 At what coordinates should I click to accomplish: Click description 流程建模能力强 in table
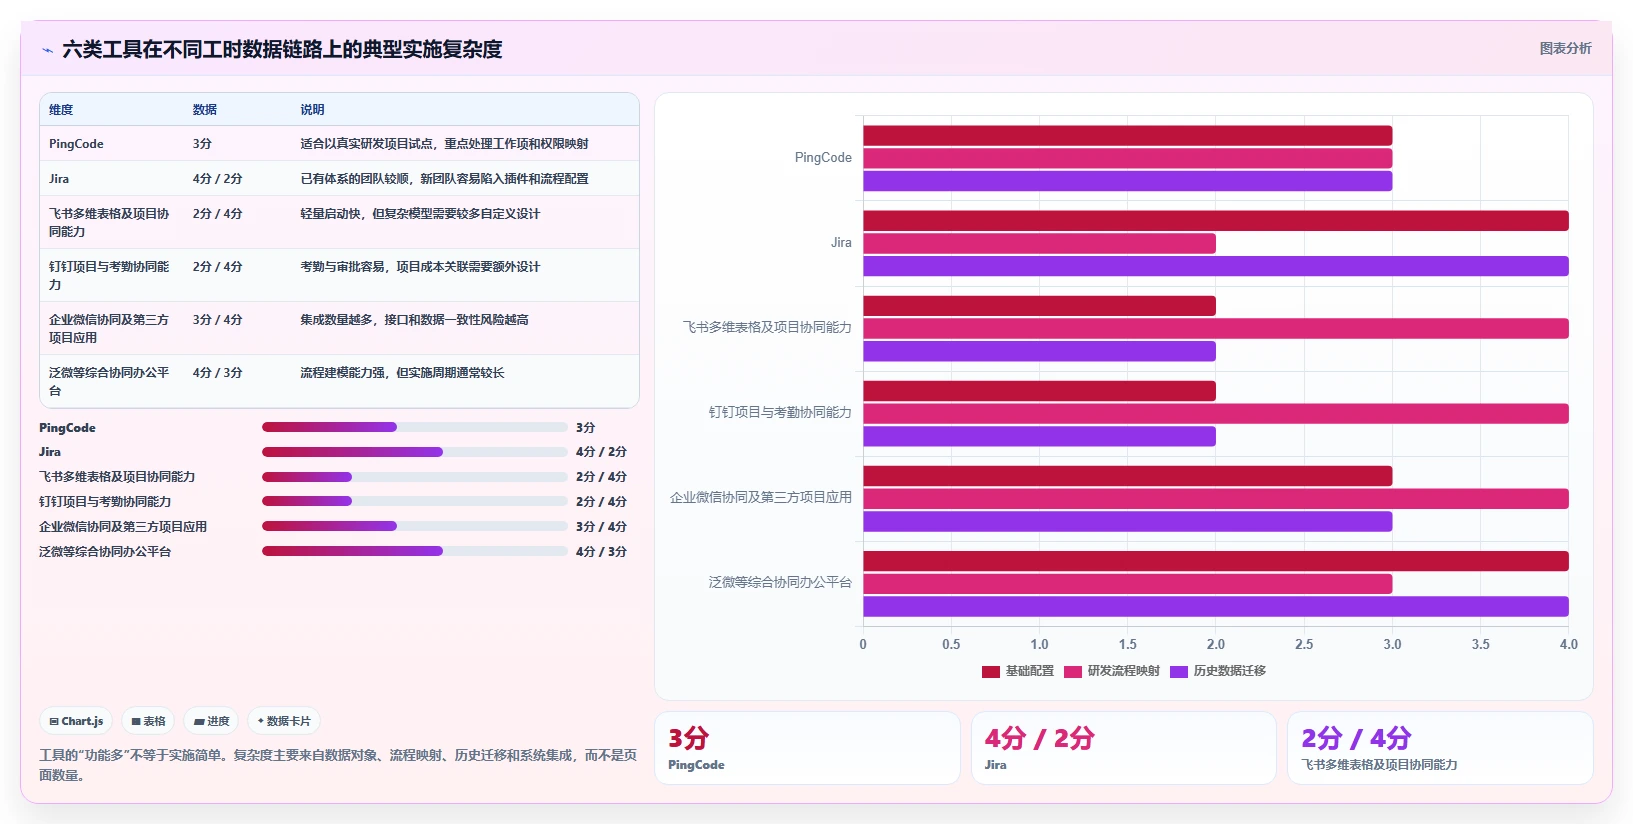(x=402, y=373)
